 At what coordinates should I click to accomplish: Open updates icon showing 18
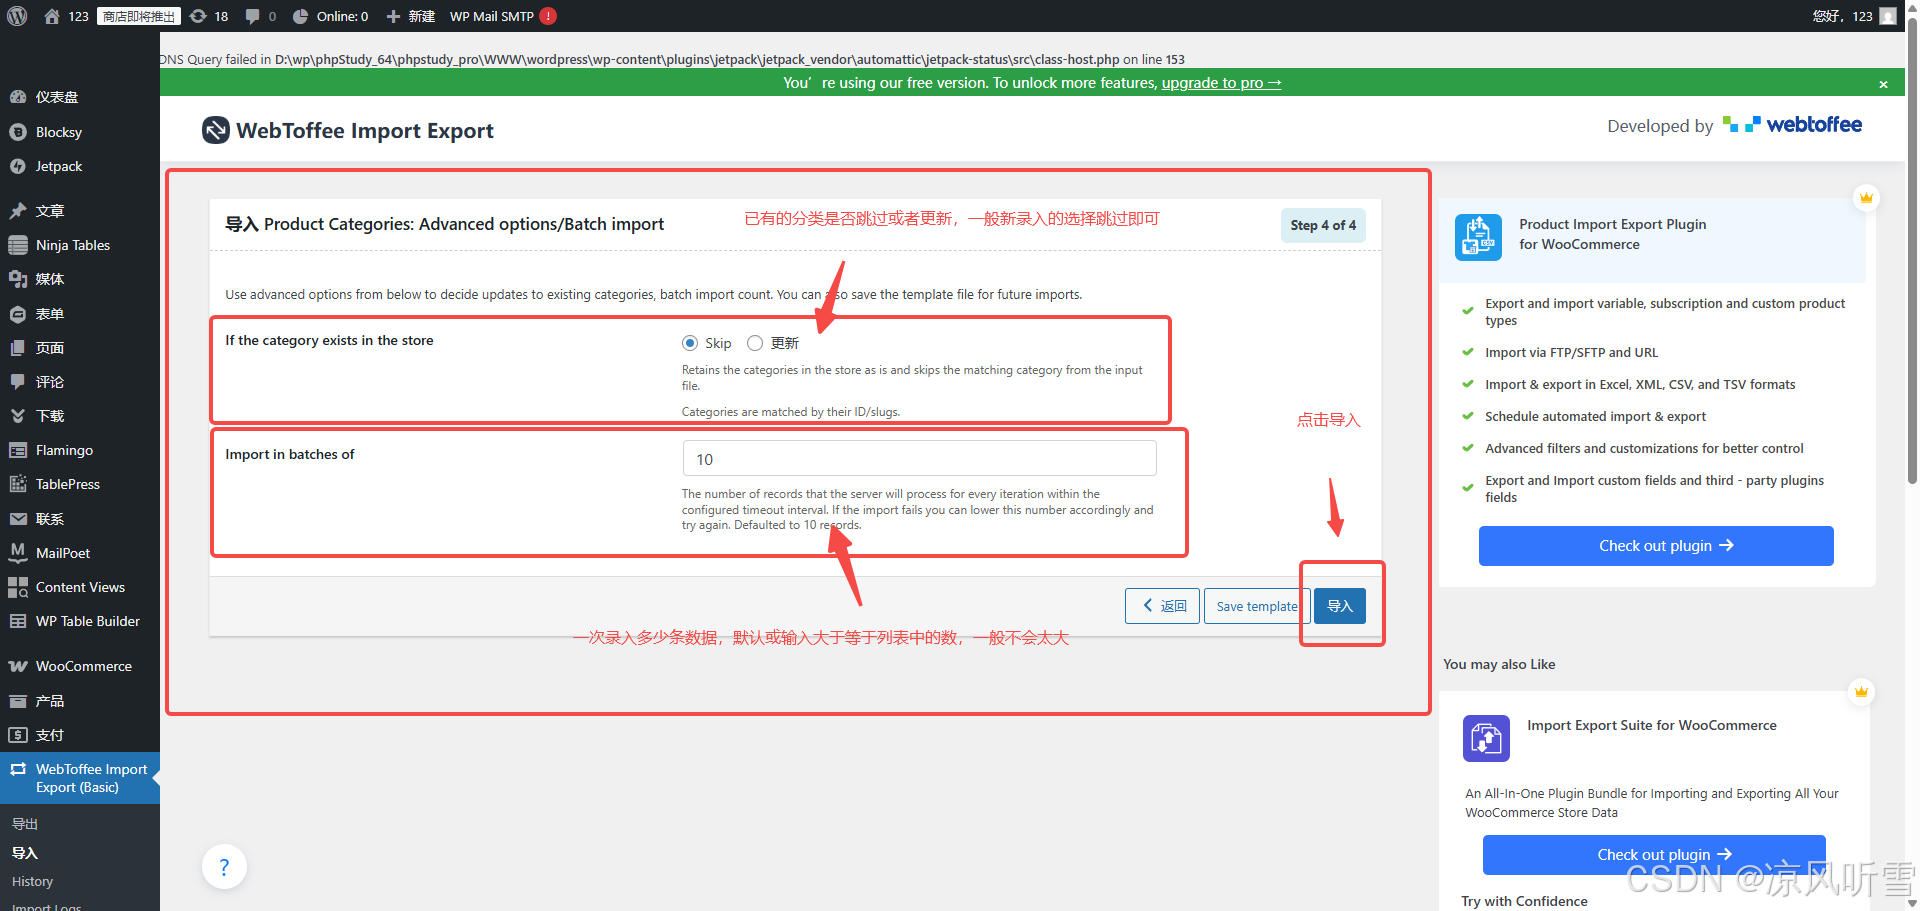pyautogui.click(x=209, y=16)
